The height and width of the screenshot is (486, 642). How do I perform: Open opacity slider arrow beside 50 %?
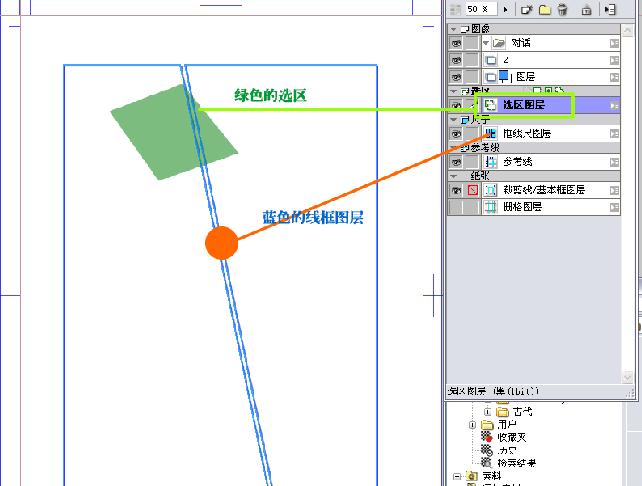(506, 9)
